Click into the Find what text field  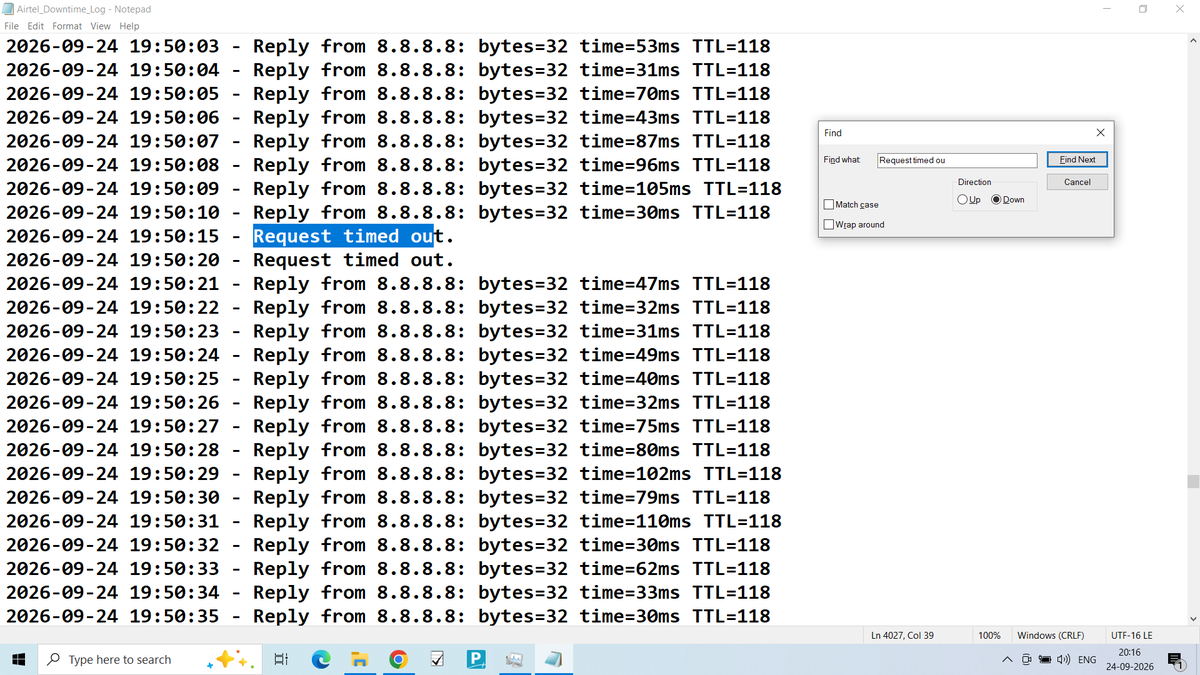(x=957, y=160)
